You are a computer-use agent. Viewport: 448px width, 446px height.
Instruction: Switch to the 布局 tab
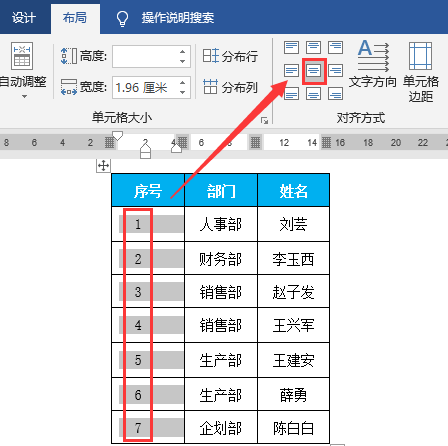pos(75,18)
